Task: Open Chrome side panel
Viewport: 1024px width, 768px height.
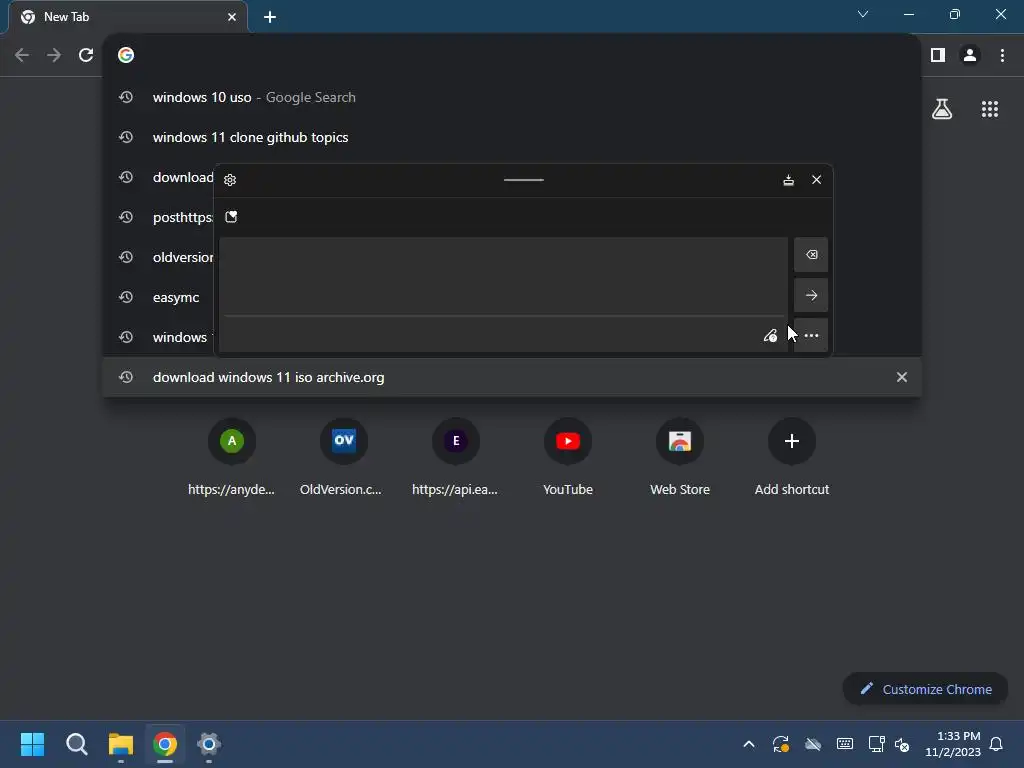Action: point(938,55)
